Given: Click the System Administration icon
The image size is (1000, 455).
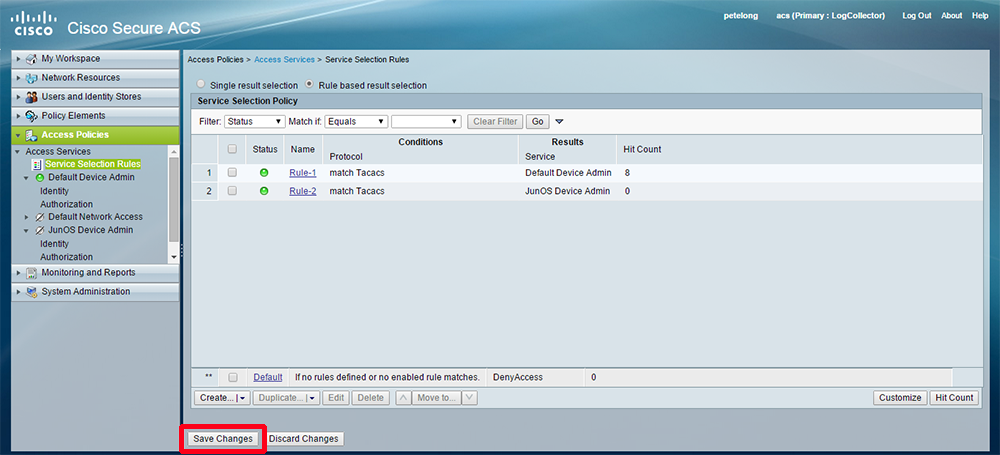Looking at the screenshot, I should point(32,292).
